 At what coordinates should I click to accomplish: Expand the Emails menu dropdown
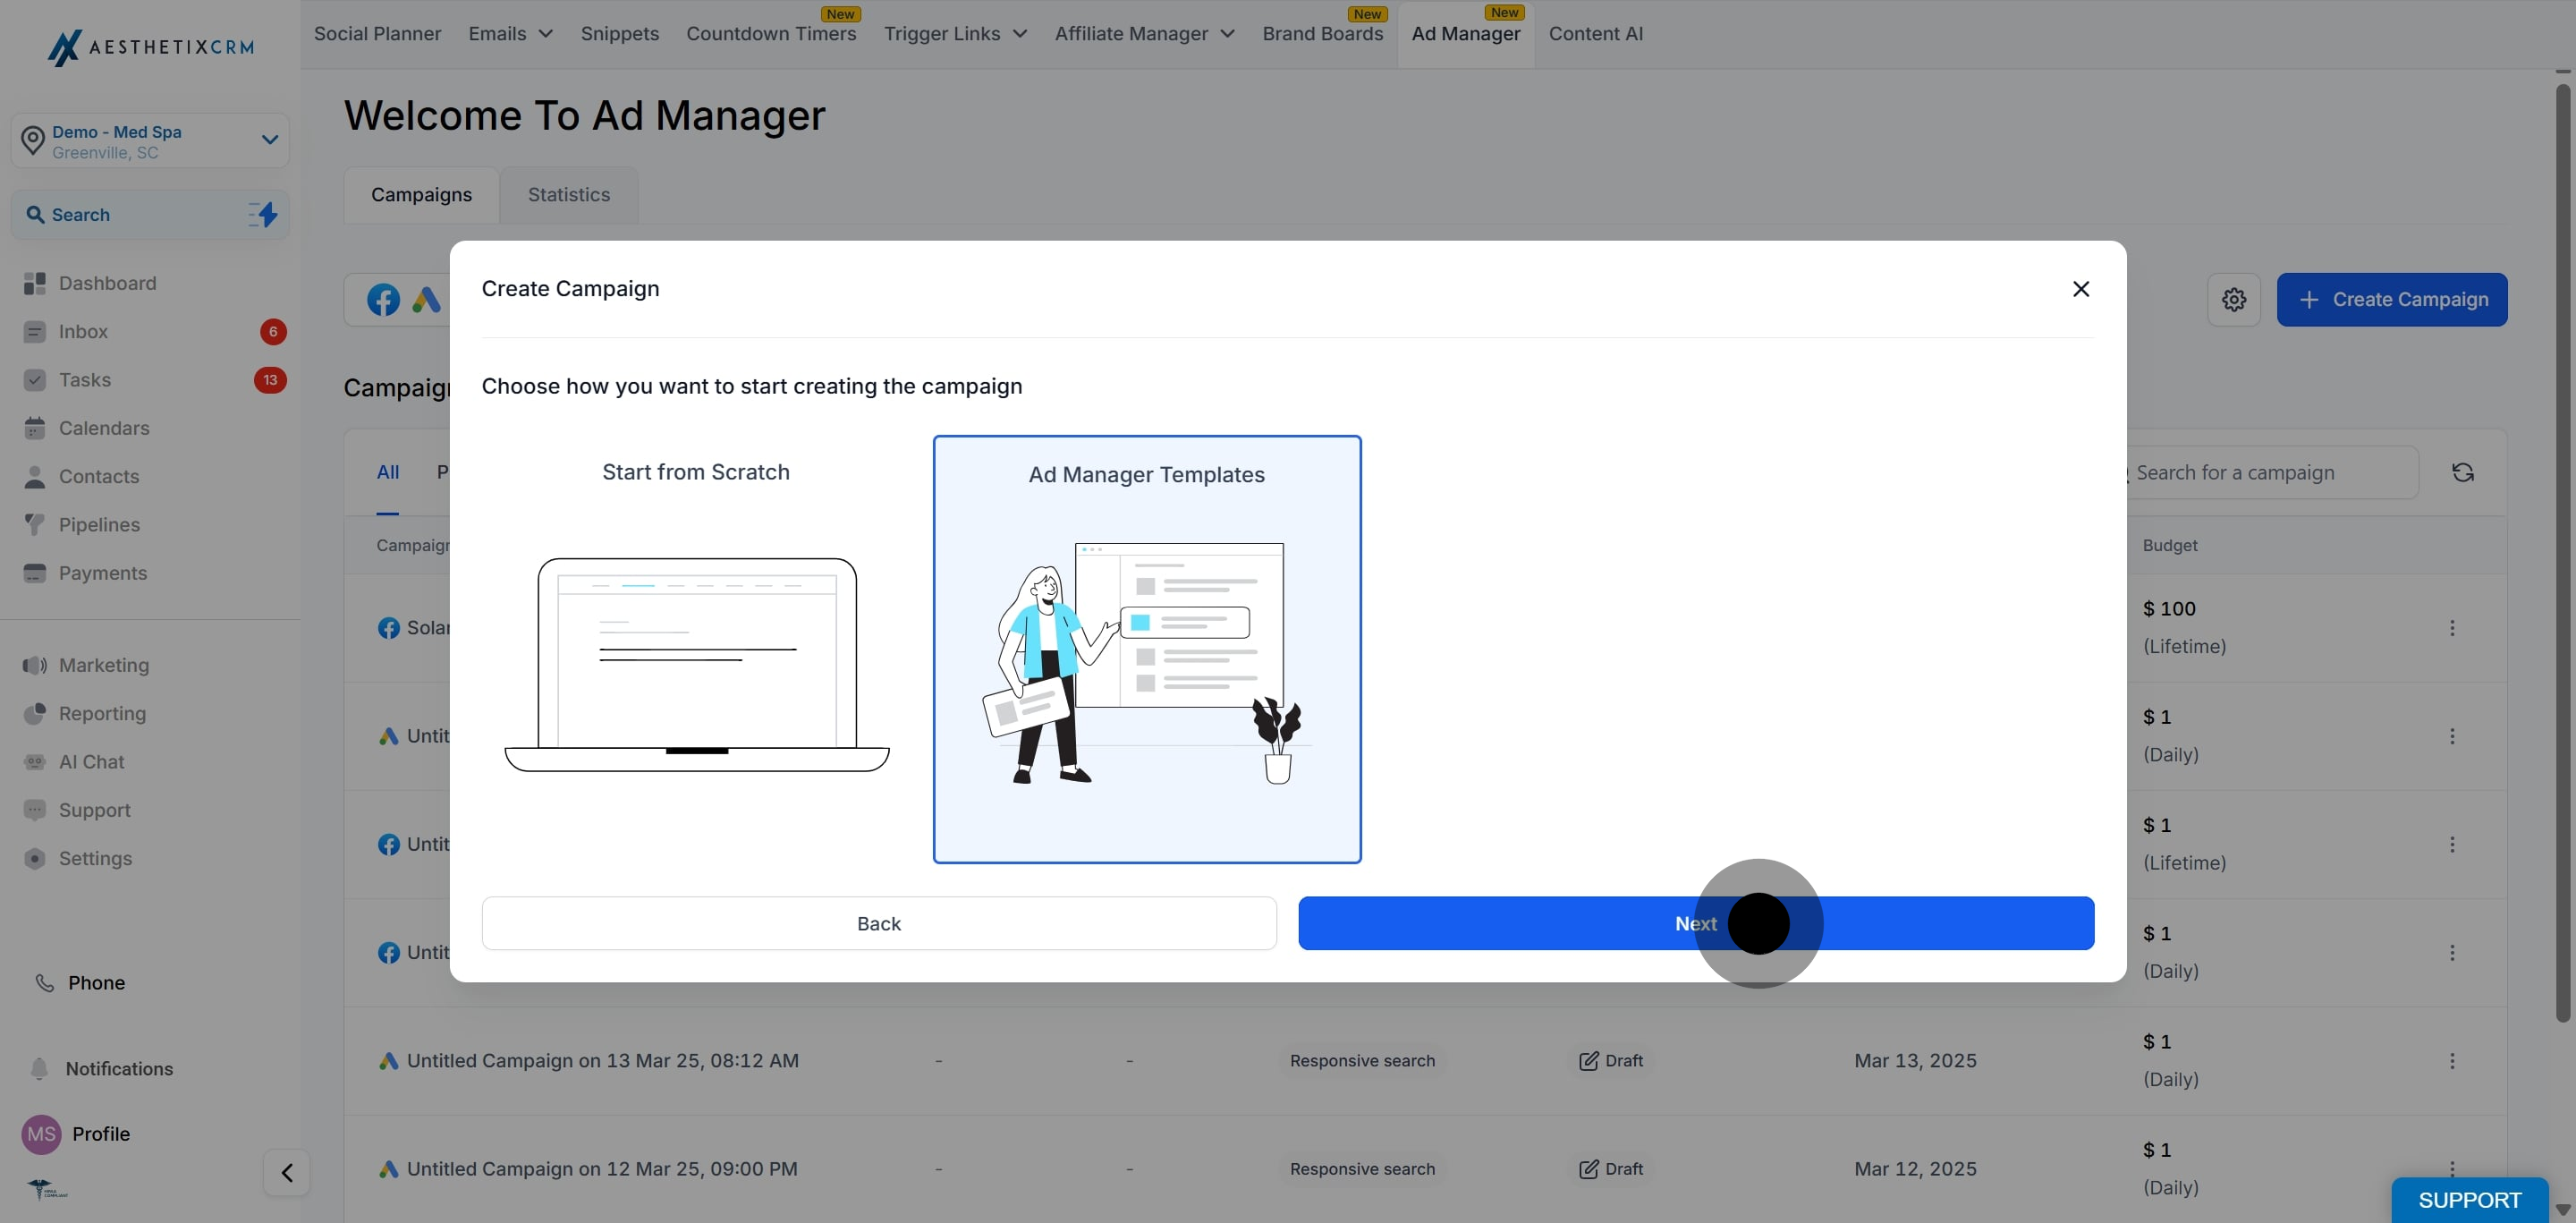point(510,34)
